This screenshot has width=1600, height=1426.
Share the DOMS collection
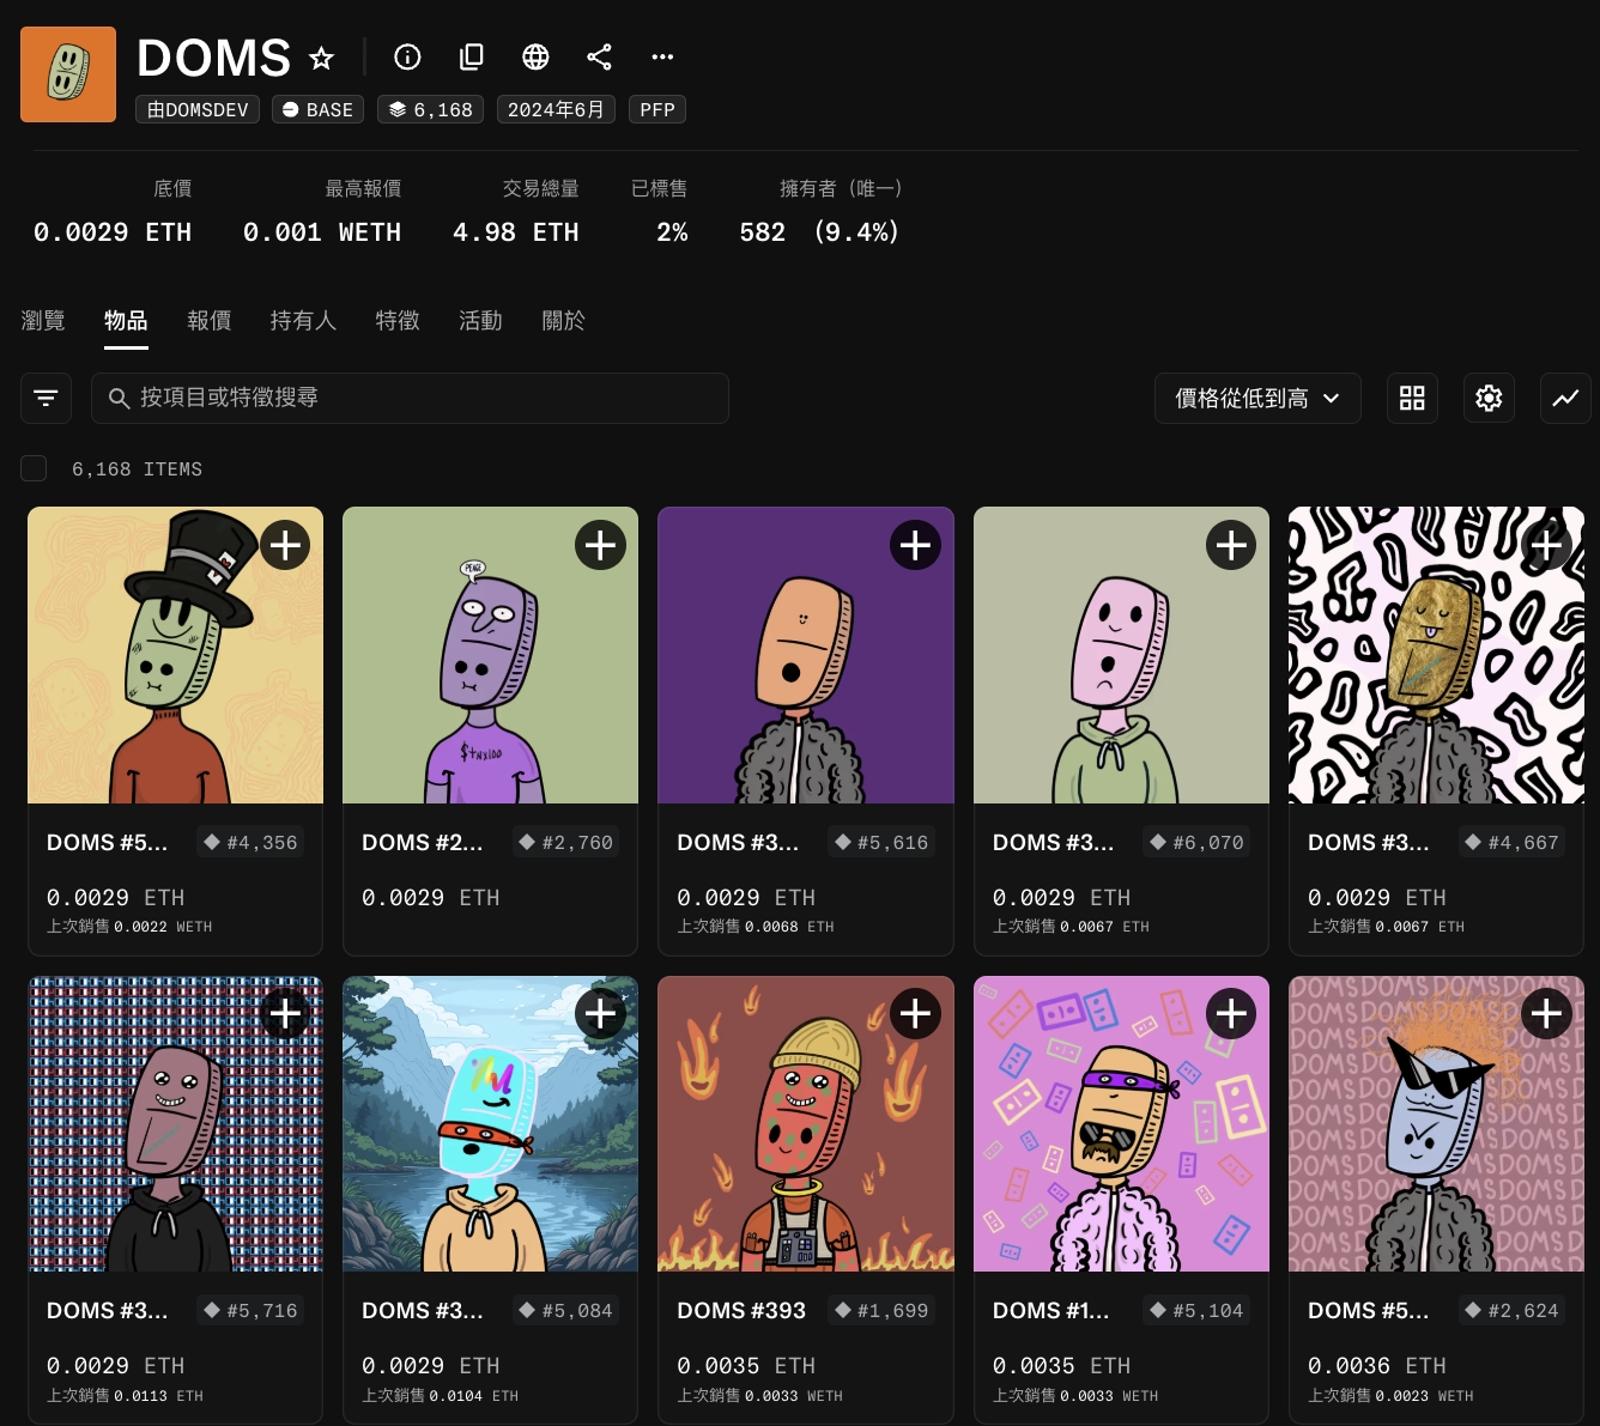599,57
